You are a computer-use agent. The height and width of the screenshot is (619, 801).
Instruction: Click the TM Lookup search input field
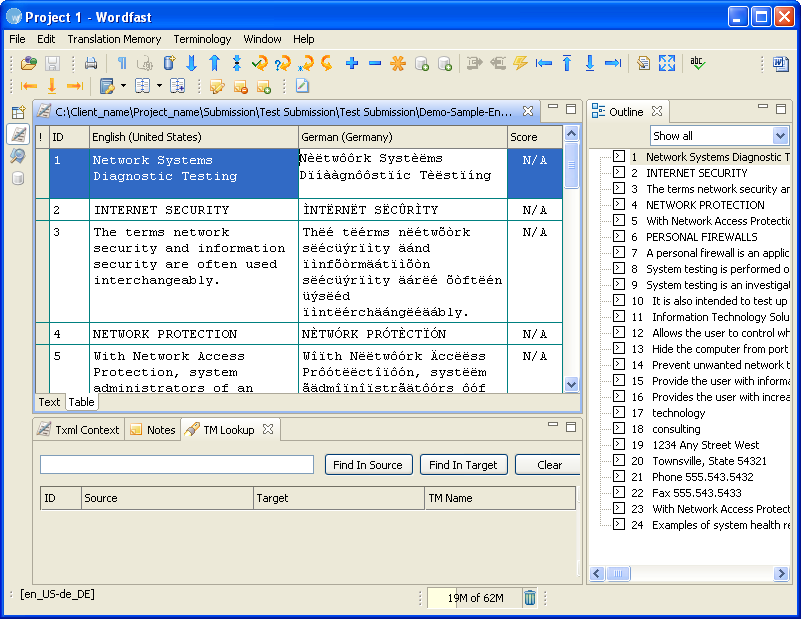tap(177, 465)
